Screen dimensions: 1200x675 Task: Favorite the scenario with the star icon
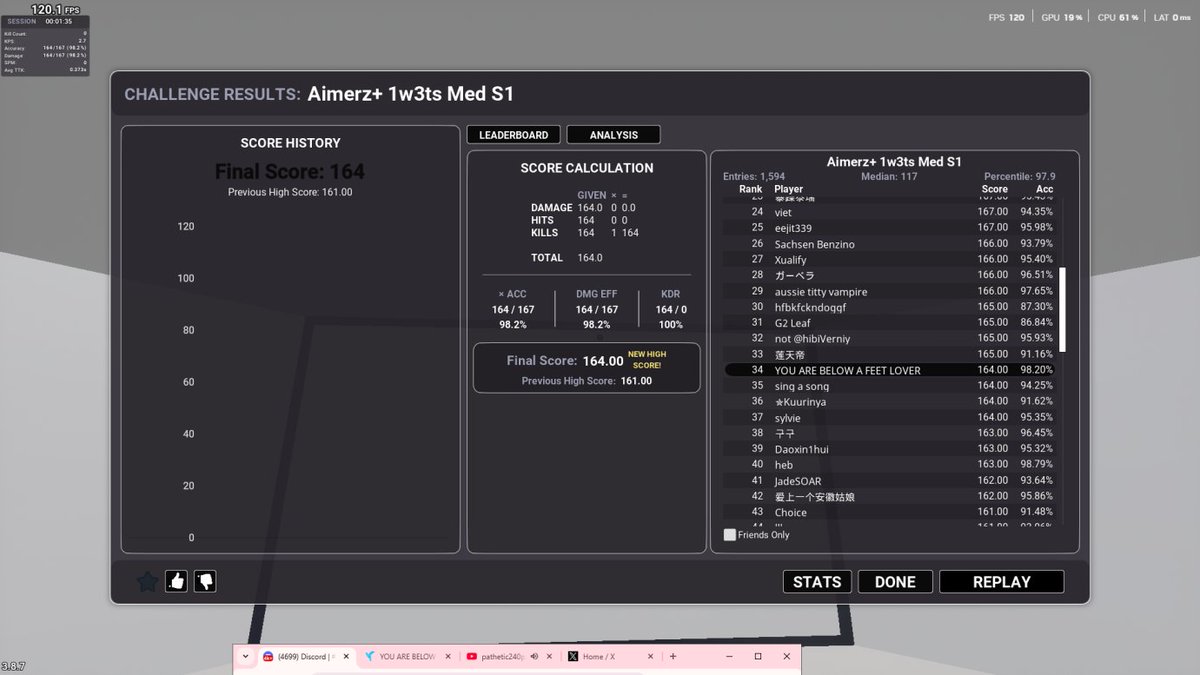click(147, 581)
